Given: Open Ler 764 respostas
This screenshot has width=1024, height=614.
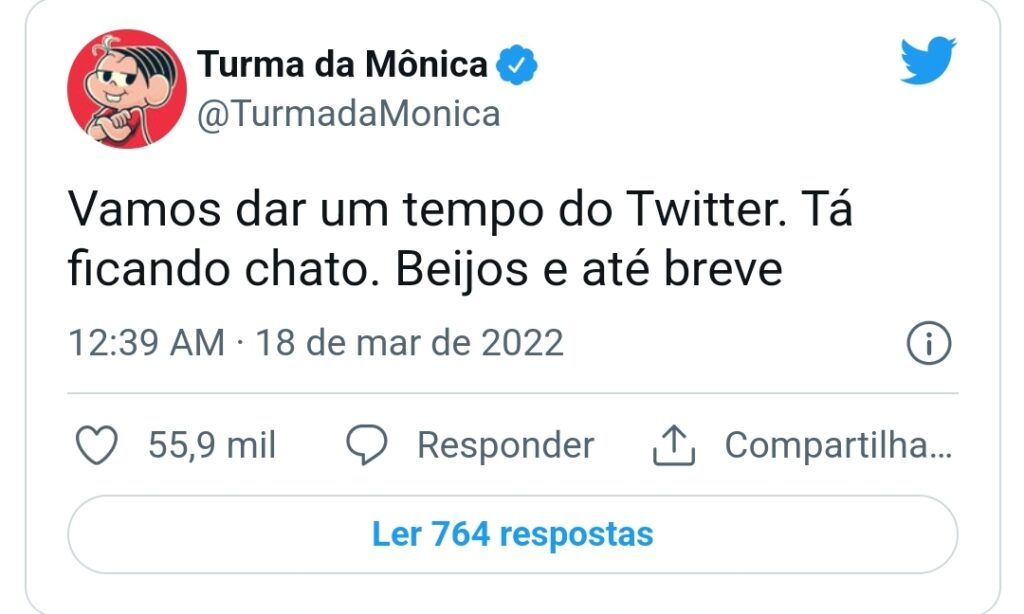Looking at the screenshot, I should click(512, 534).
